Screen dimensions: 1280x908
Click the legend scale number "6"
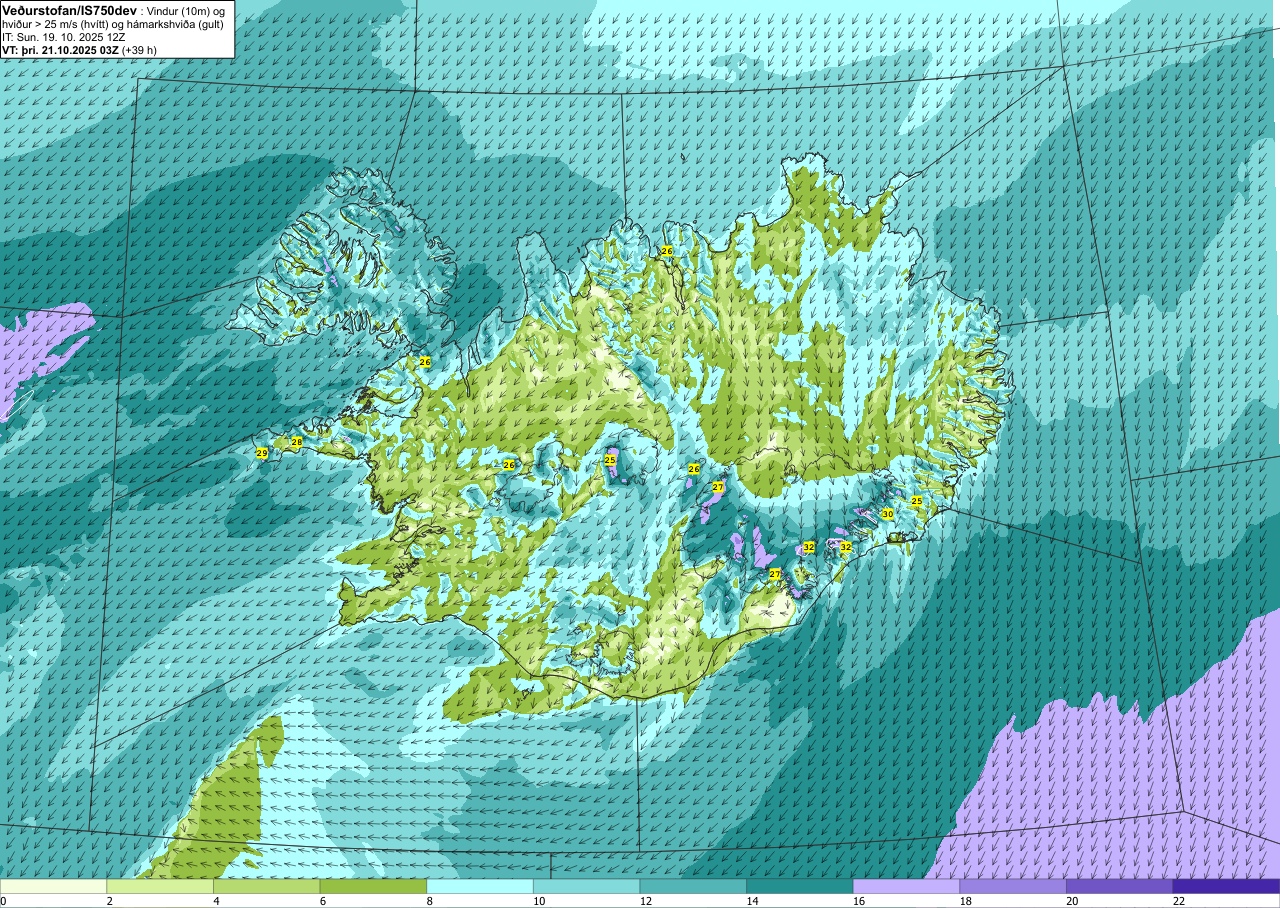coord(322,901)
